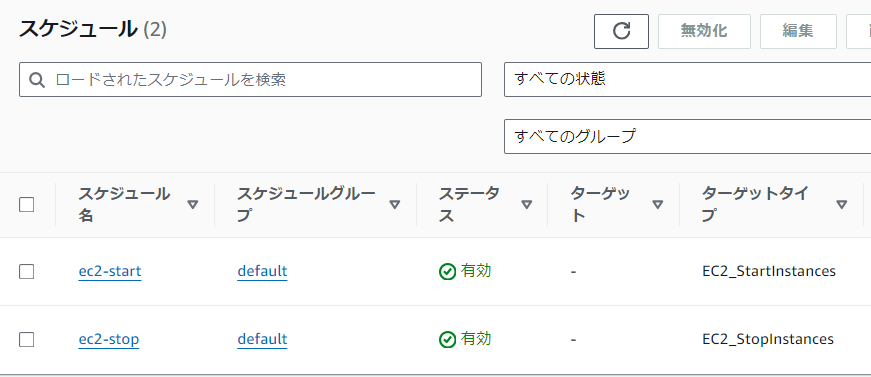
Task: Focus the ロードされたスケジュールを検索 search field
Action: tap(251, 79)
